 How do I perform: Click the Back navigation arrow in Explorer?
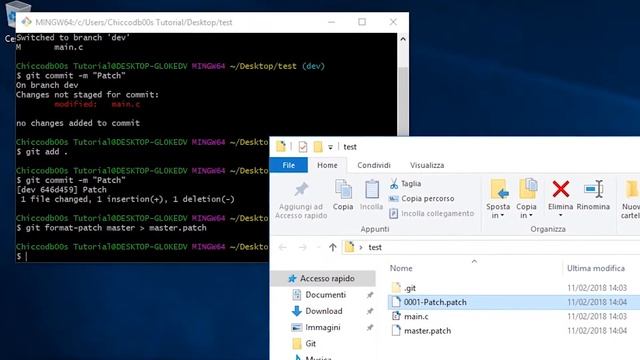click(x=282, y=247)
